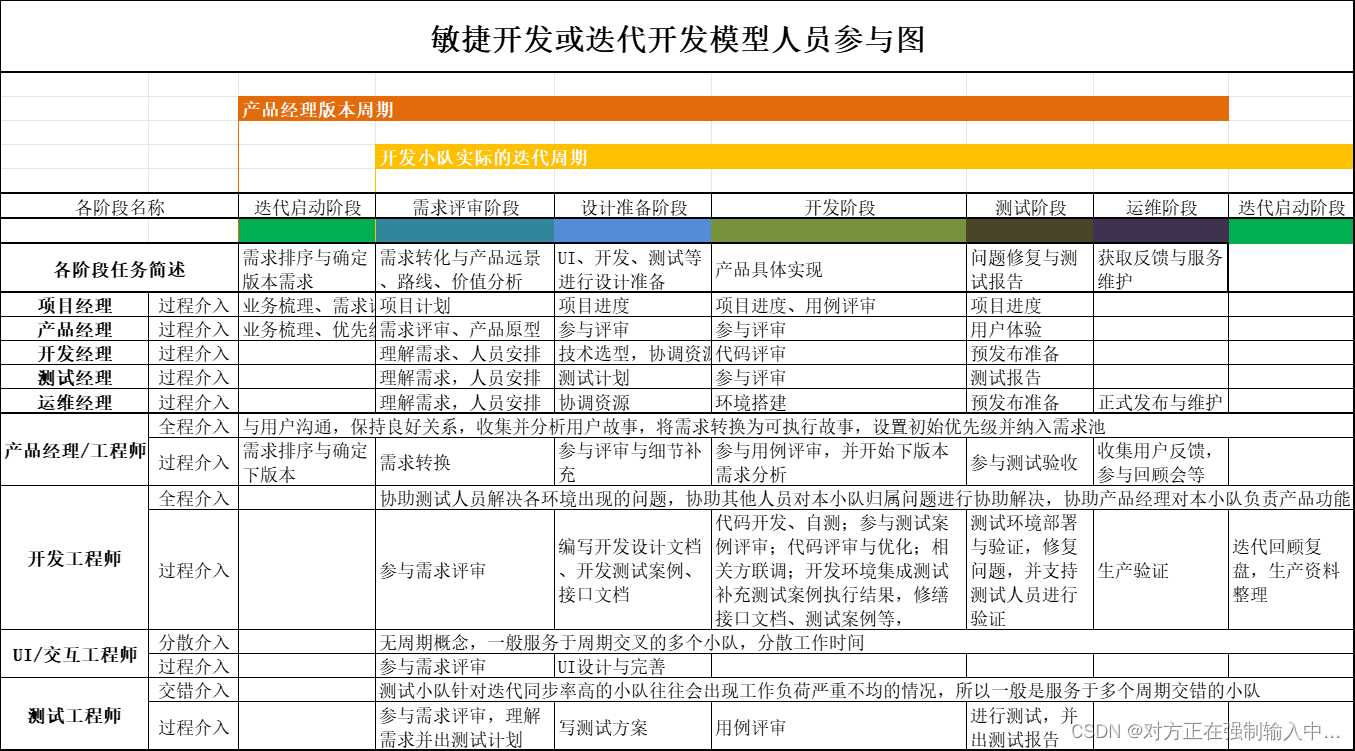
Task: Click the cell starting 测试环境部署与验证
Action: pyautogui.click(x=1030, y=570)
